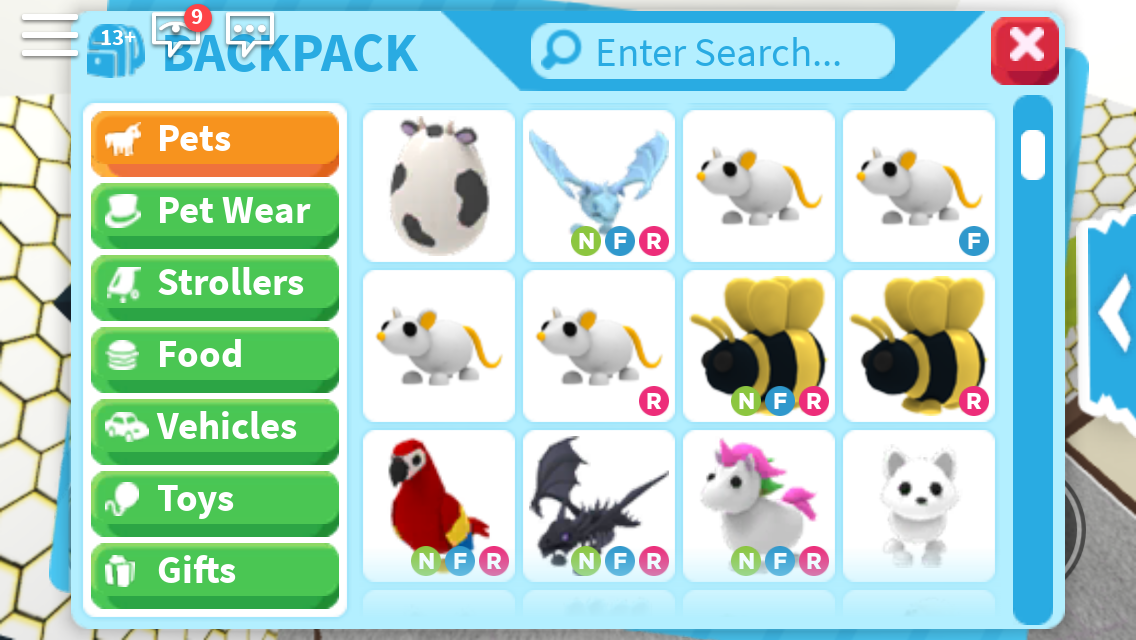
Task: Select the golden rat with F badge
Action: [919, 186]
